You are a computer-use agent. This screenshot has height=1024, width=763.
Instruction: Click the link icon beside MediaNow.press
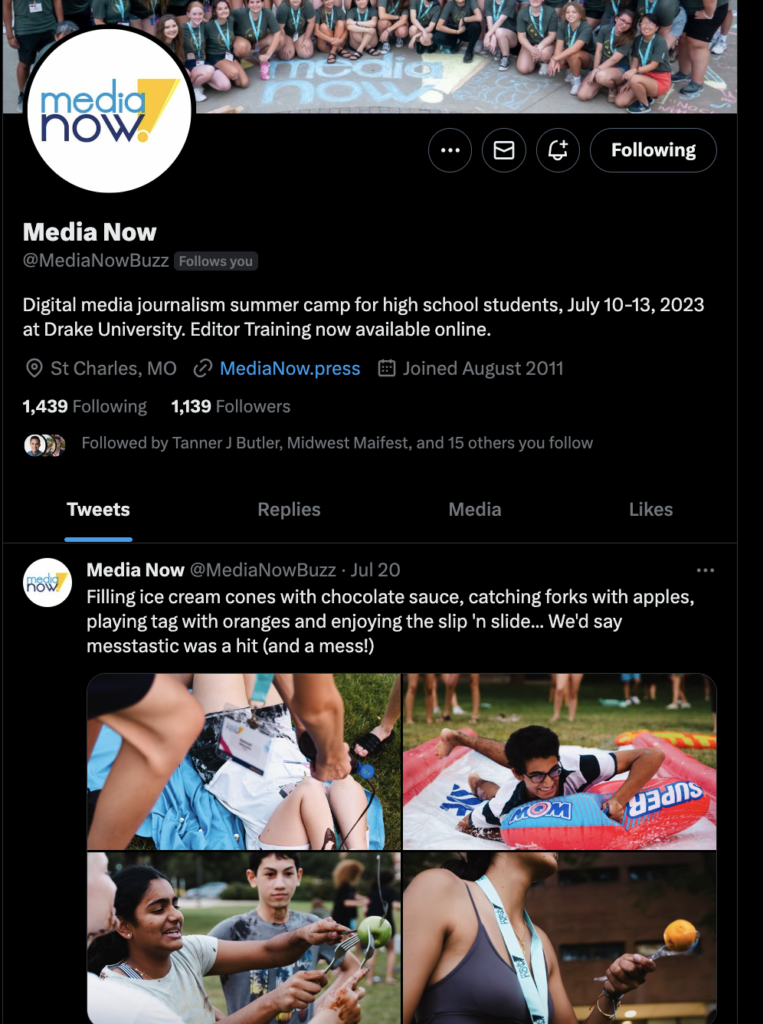coord(203,368)
